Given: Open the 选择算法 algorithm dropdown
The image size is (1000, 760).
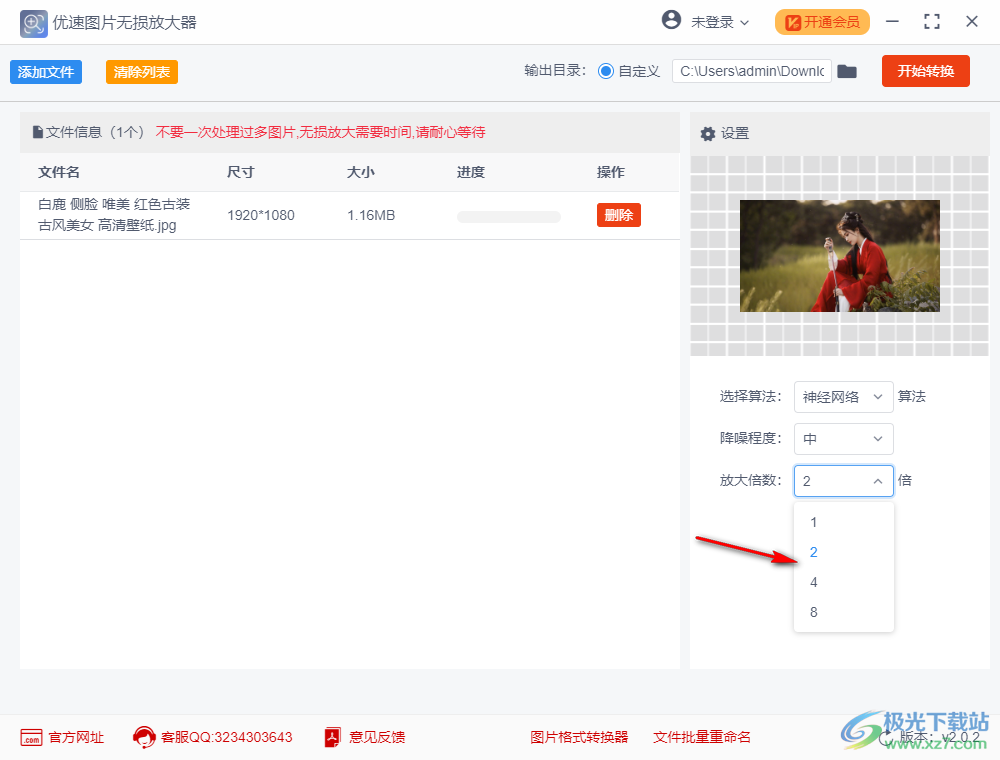Looking at the screenshot, I should pos(843,397).
